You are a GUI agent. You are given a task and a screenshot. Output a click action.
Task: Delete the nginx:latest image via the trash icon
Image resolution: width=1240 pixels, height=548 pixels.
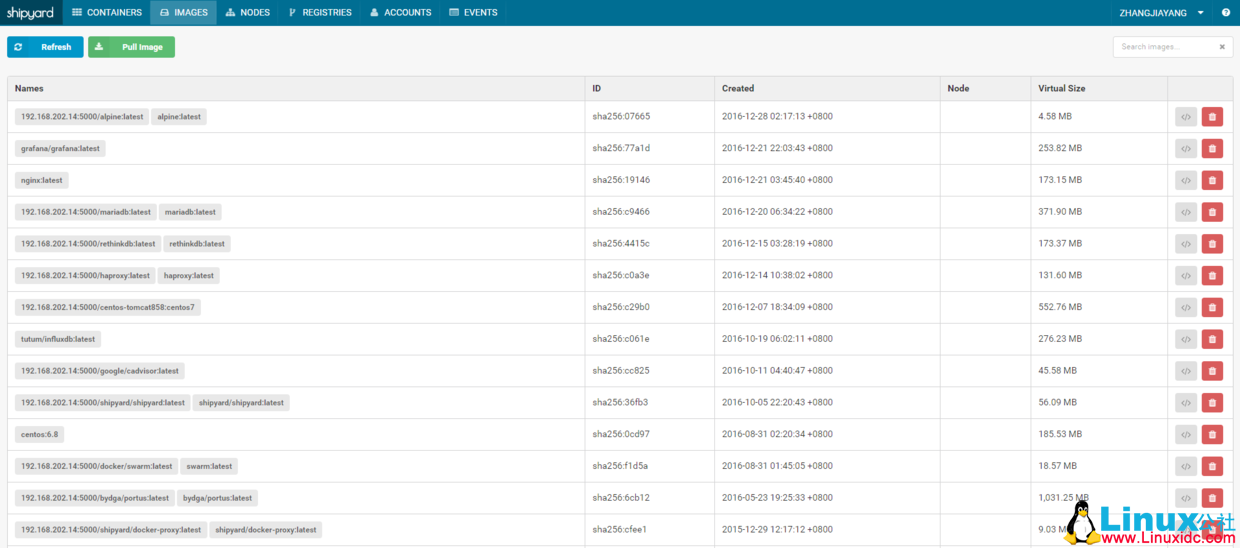(1212, 181)
